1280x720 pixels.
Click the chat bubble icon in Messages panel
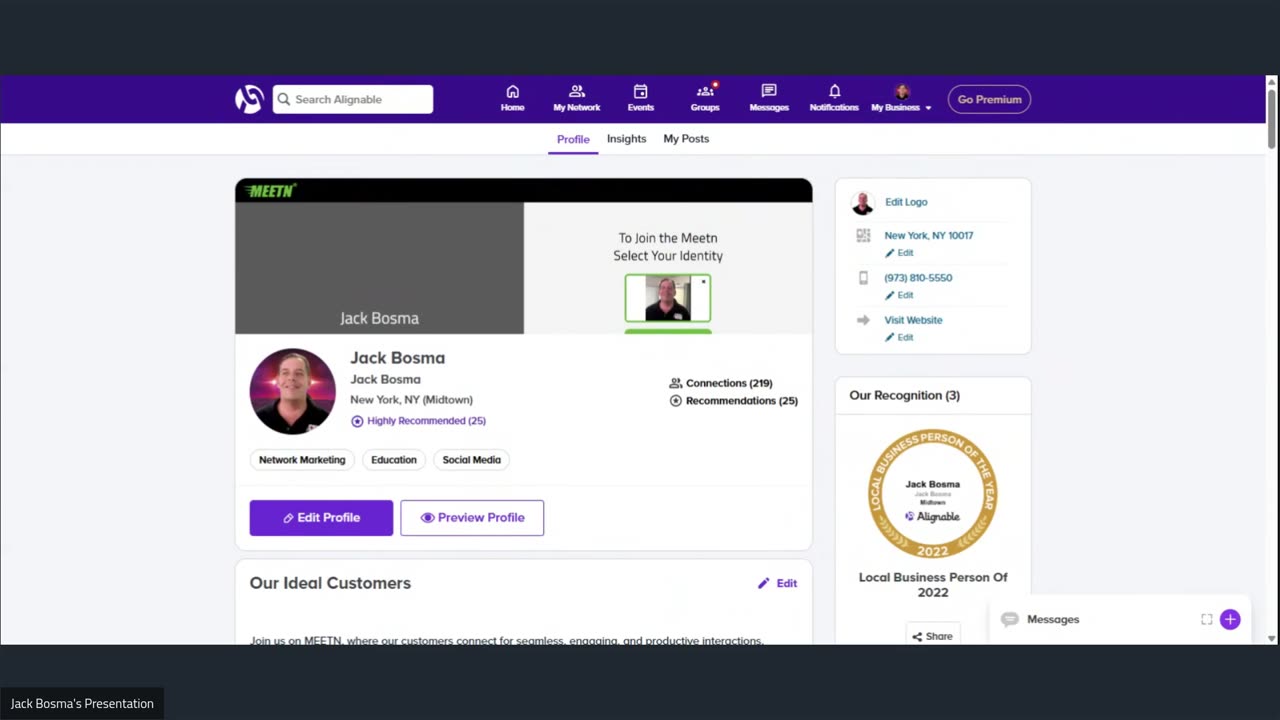[x=1010, y=620]
